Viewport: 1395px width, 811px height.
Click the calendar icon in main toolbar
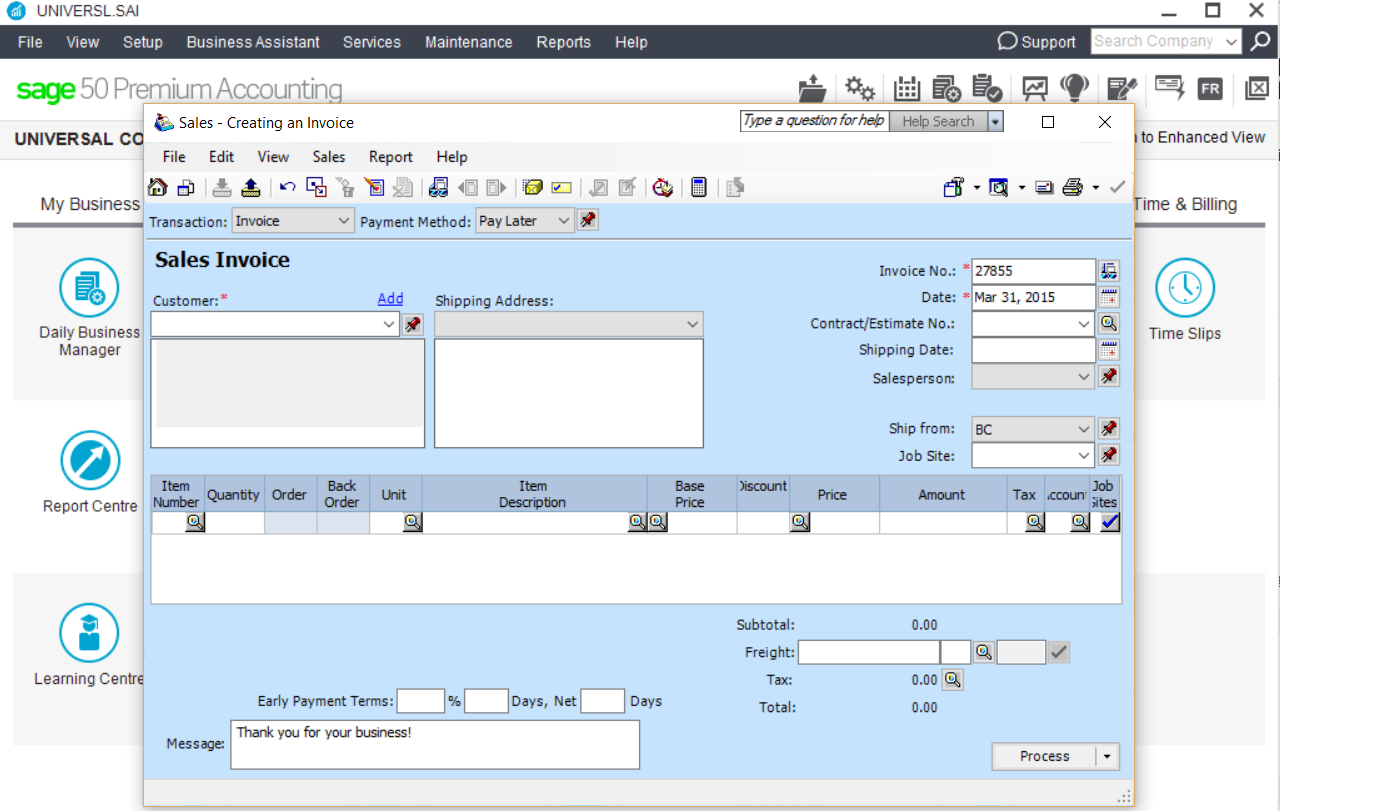[x=906, y=88]
